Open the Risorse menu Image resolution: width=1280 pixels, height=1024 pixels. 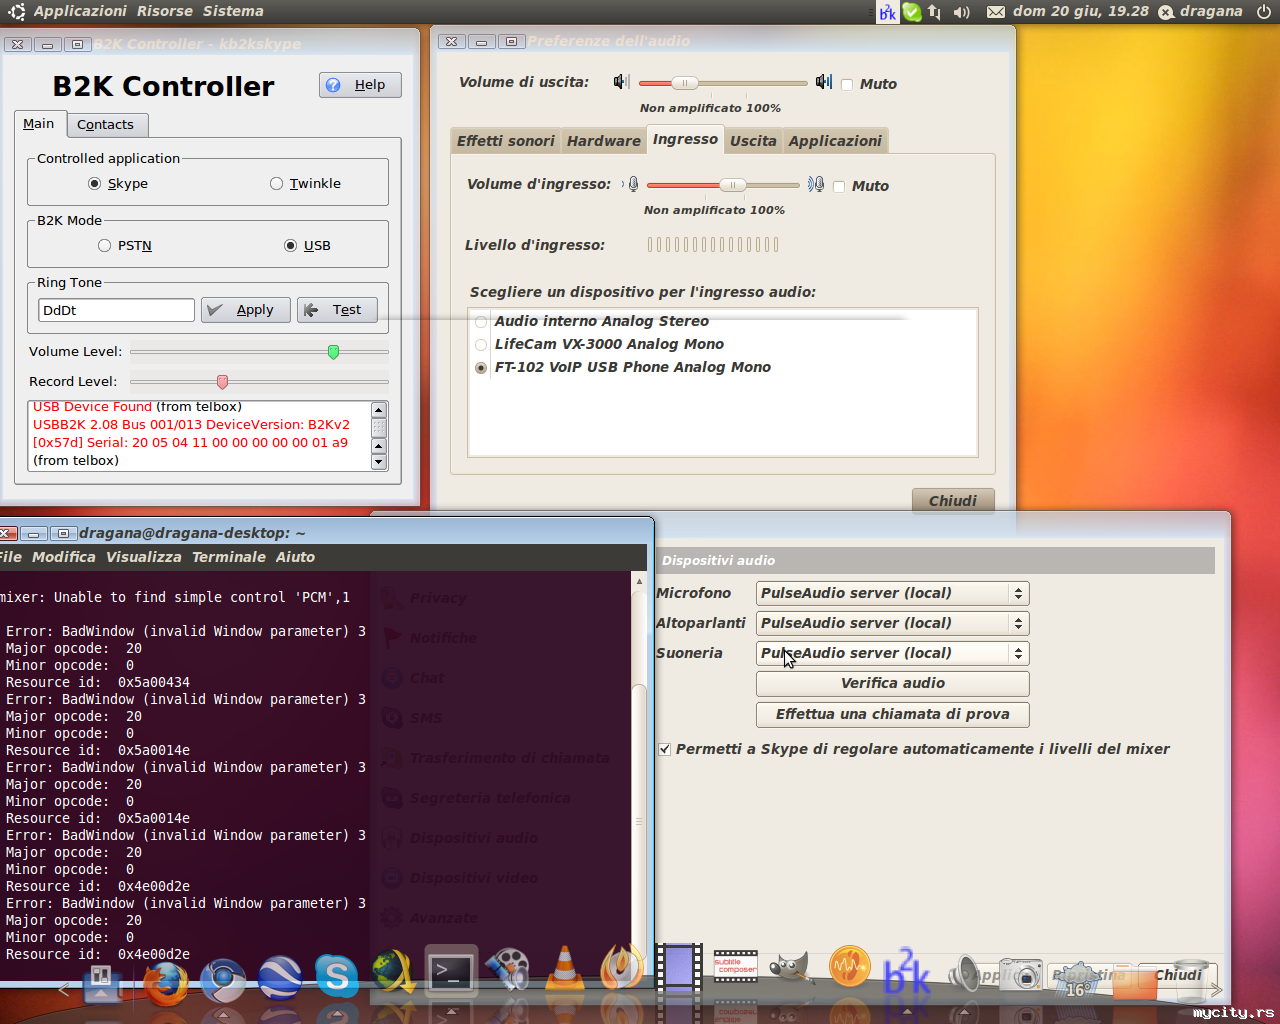pyautogui.click(x=165, y=11)
